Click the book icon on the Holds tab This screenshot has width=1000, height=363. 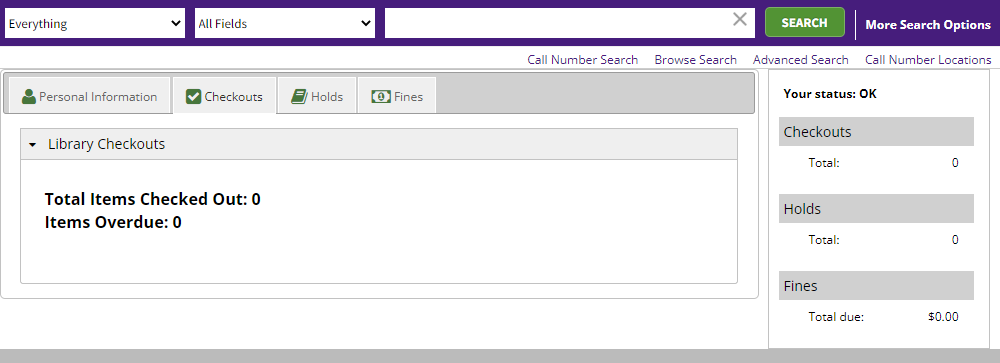[299, 96]
